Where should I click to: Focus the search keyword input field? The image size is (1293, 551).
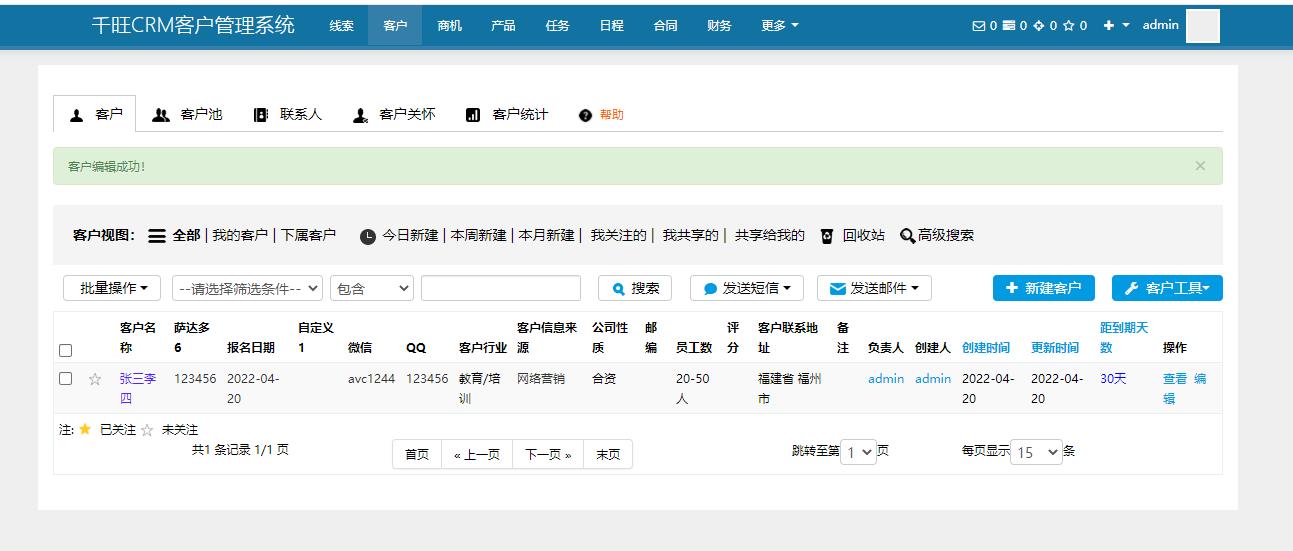pyautogui.click(x=500, y=288)
